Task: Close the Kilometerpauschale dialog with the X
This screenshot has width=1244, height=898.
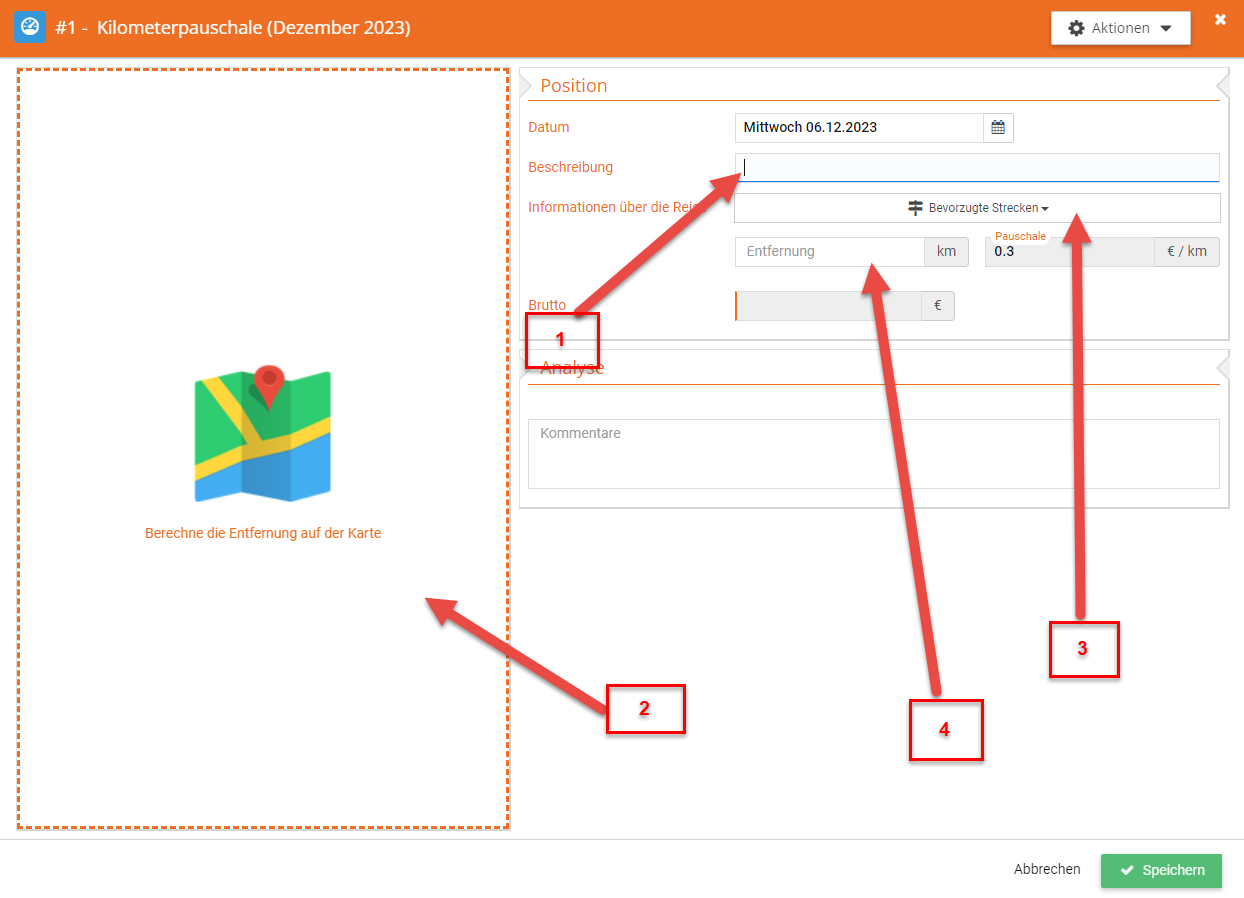Action: [1220, 20]
